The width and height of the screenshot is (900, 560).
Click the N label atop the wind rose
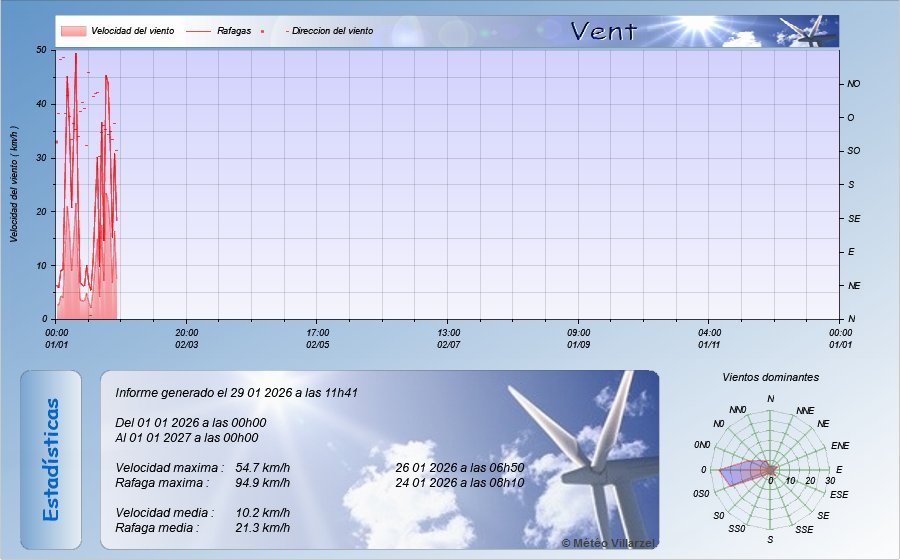[x=770, y=399]
